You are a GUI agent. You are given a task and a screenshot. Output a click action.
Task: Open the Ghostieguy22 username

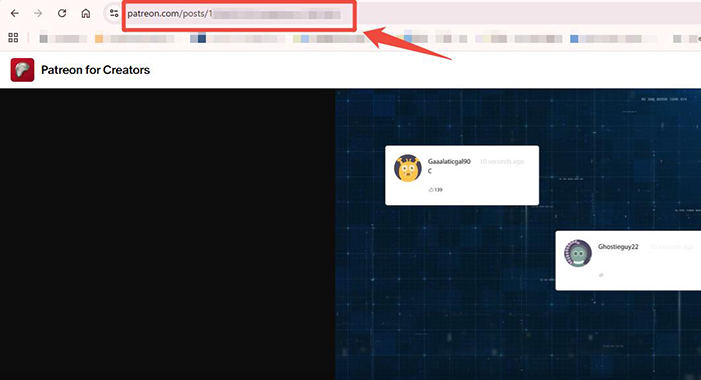tap(618, 247)
